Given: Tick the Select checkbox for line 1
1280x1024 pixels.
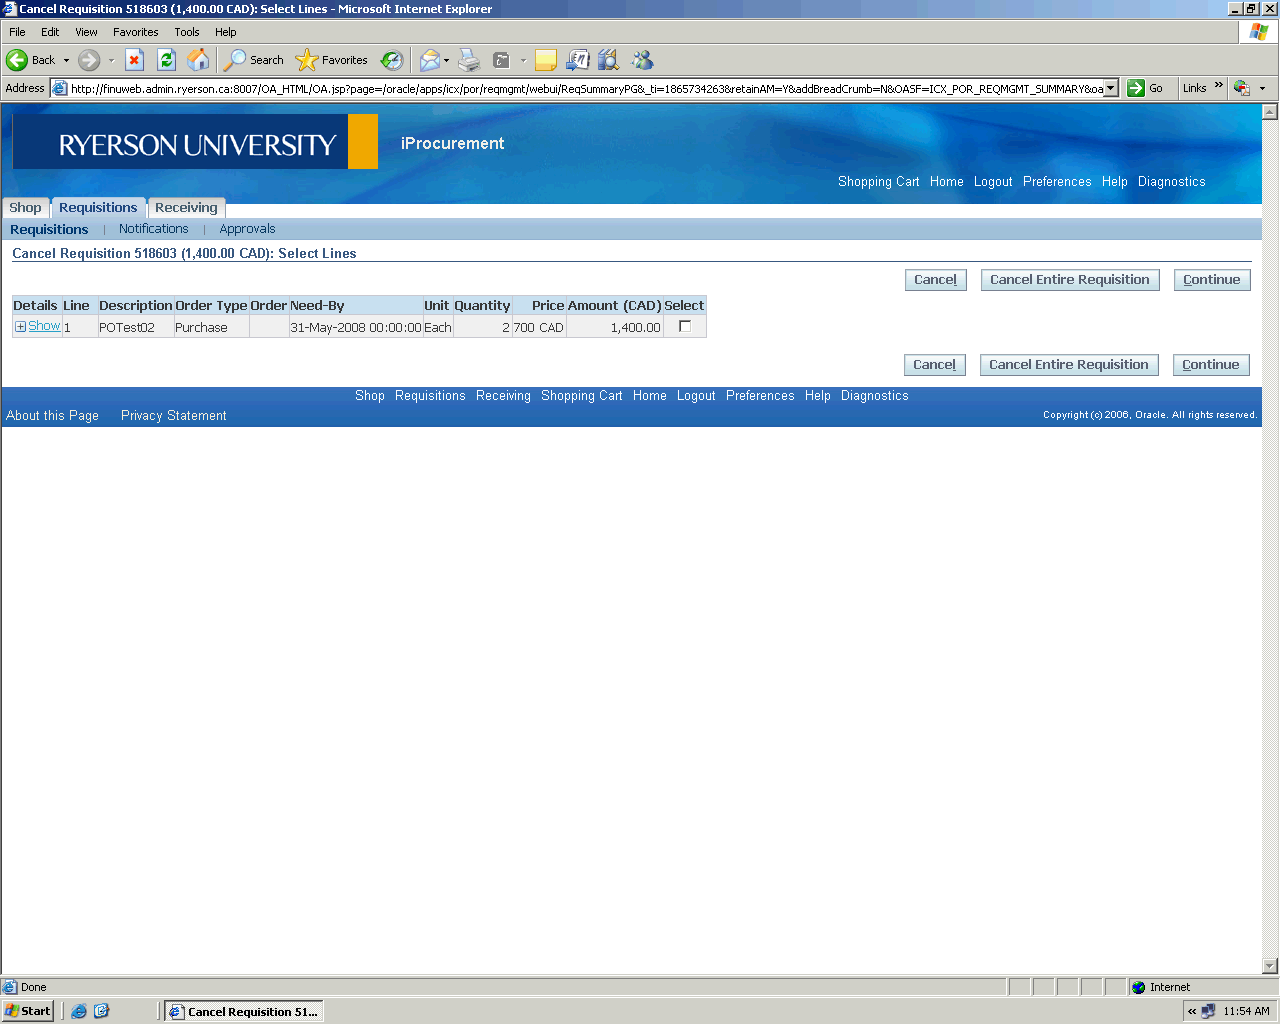Looking at the screenshot, I should point(685,326).
